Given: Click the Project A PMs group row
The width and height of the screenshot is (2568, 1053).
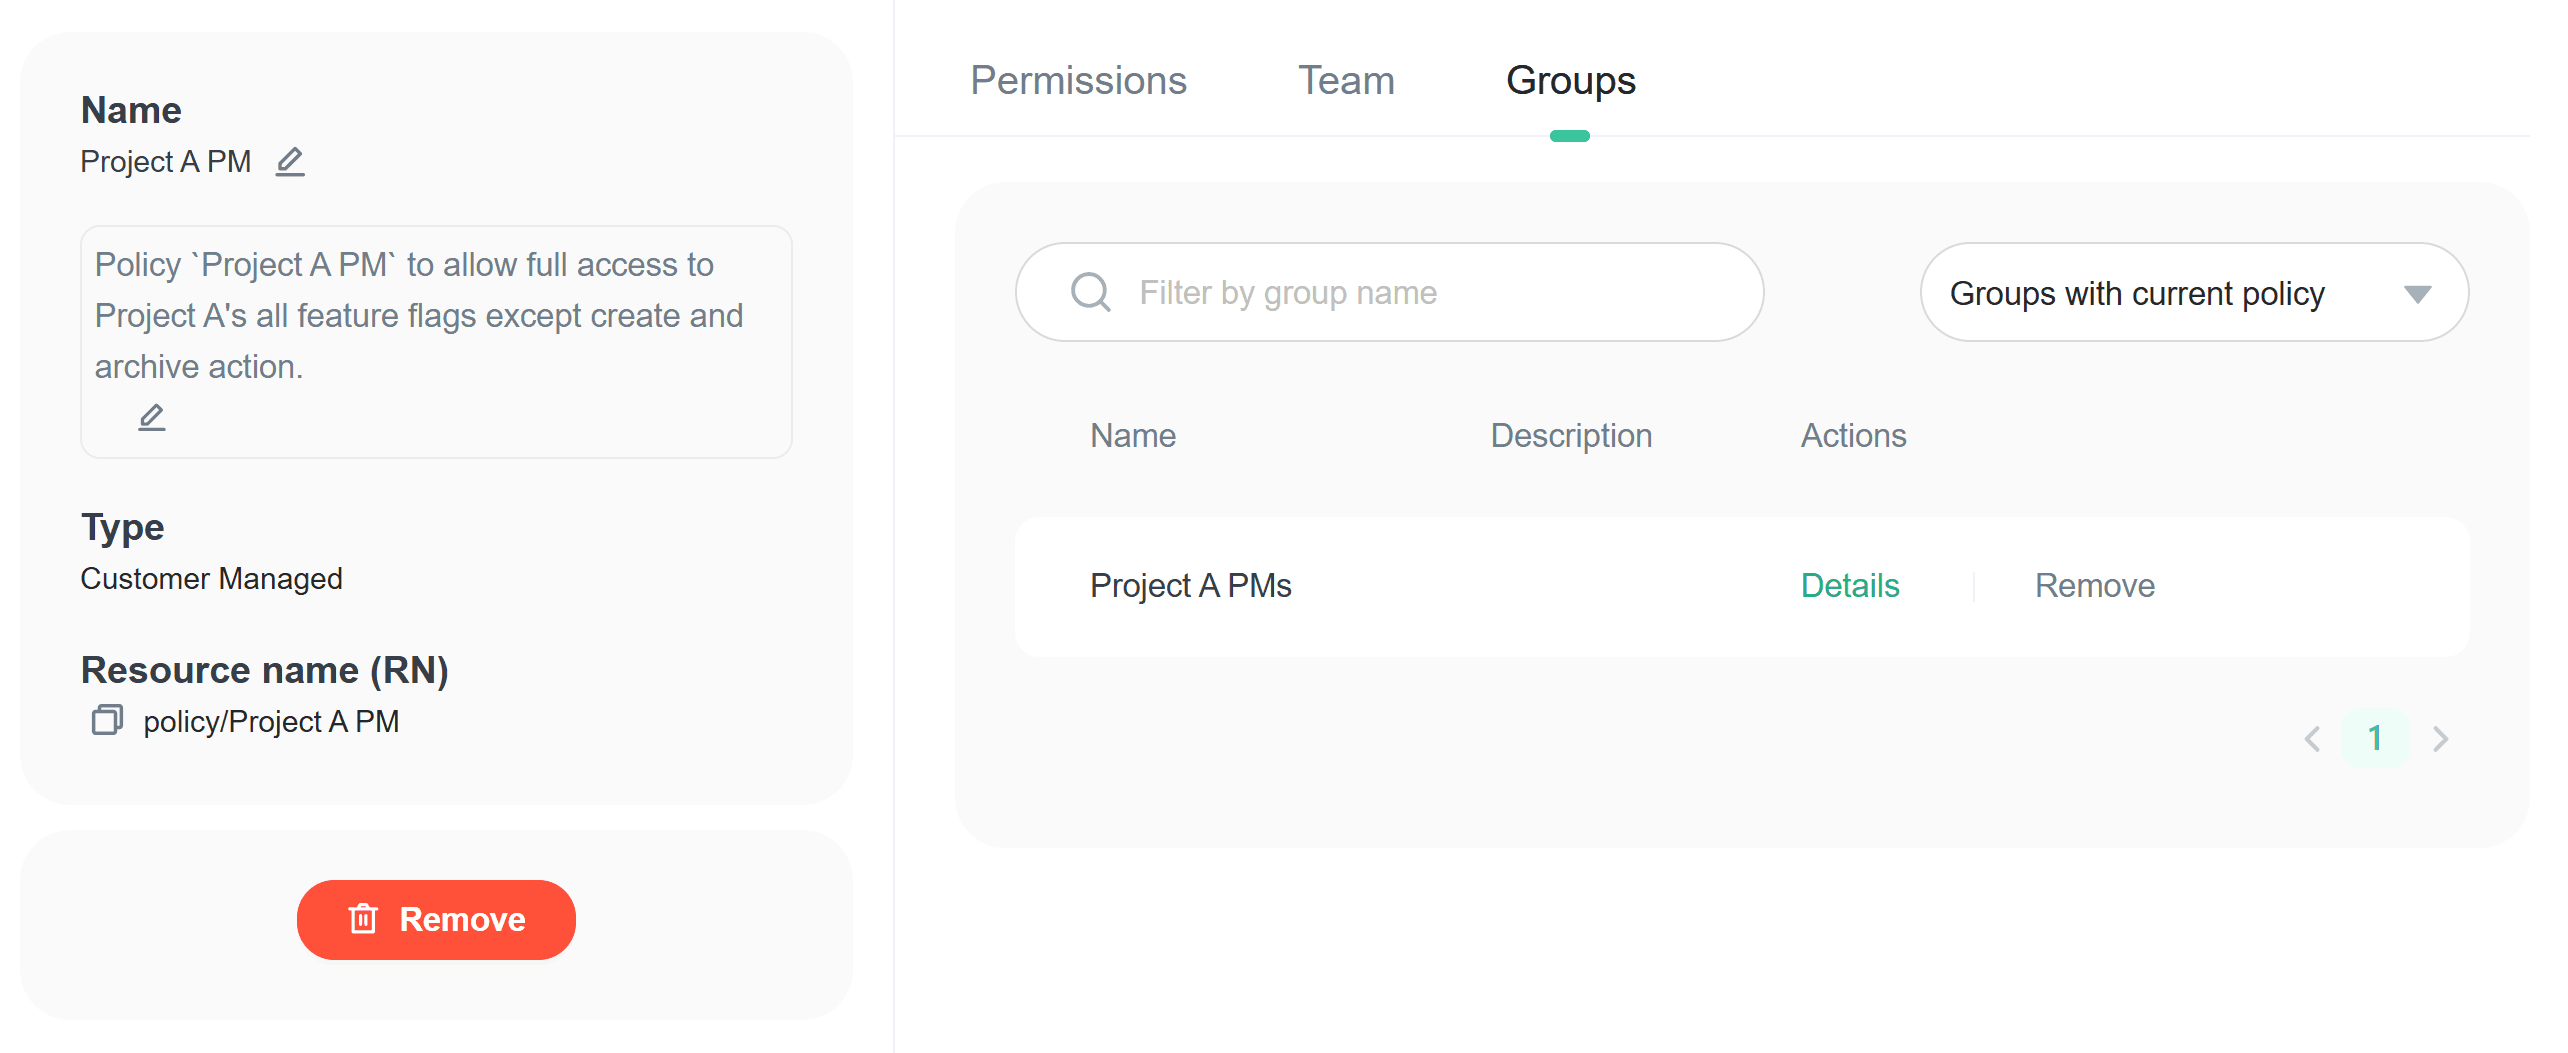Looking at the screenshot, I should tap(1190, 586).
